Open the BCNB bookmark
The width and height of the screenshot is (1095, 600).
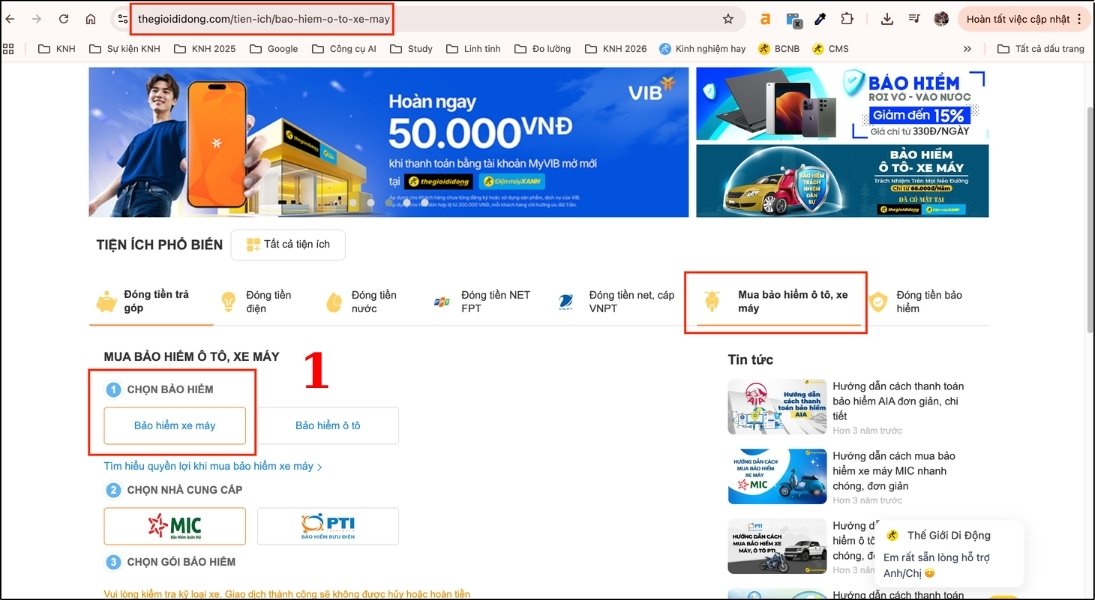click(x=779, y=49)
